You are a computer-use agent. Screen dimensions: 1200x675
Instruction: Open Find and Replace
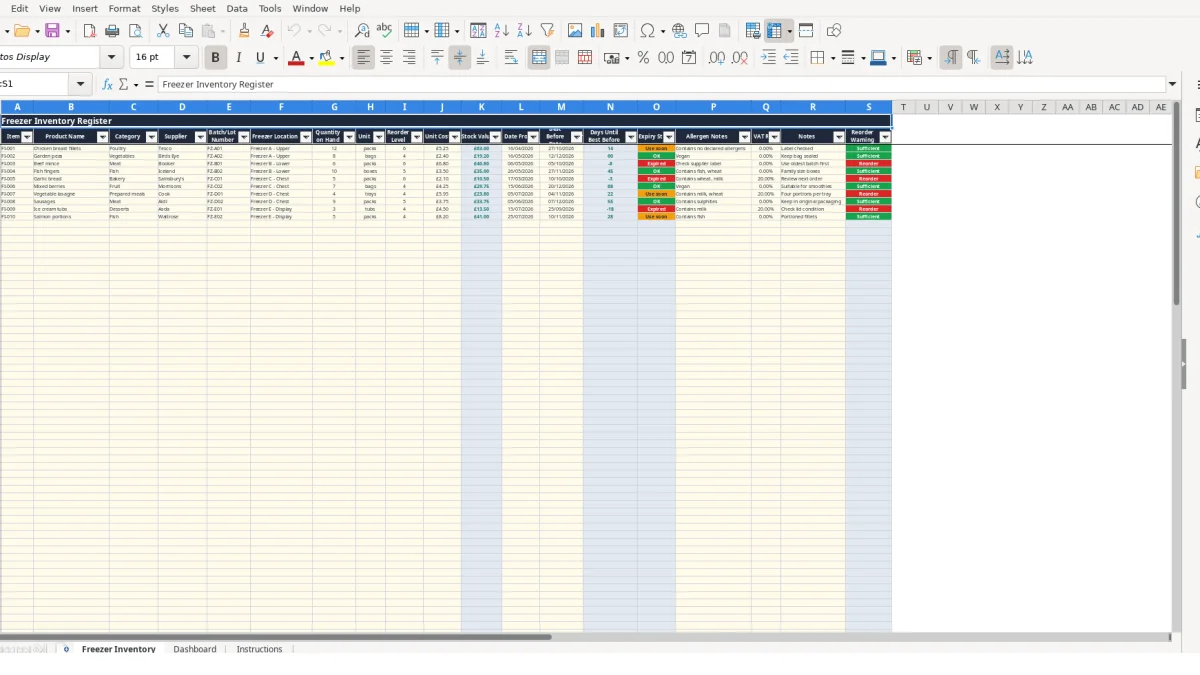[x=362, y=31]
